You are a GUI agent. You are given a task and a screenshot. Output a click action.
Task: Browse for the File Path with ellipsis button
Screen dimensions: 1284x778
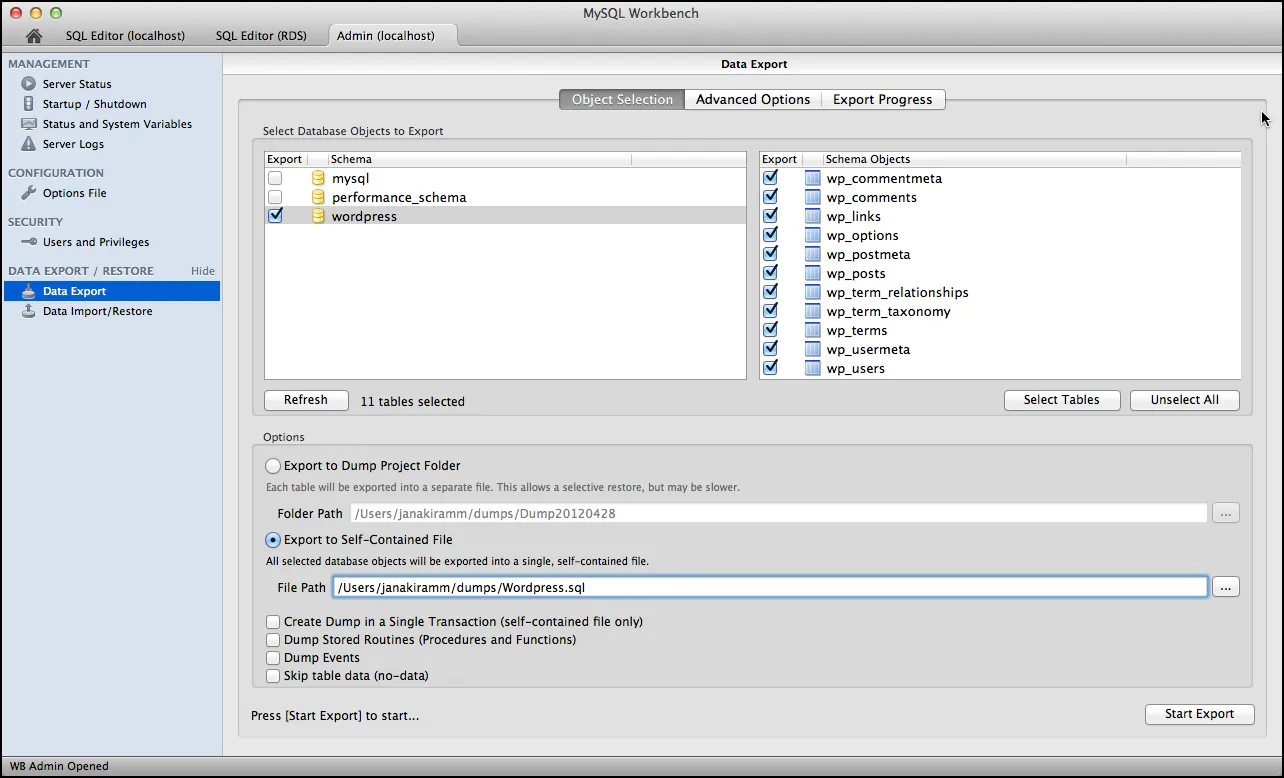coord(1226,587)
